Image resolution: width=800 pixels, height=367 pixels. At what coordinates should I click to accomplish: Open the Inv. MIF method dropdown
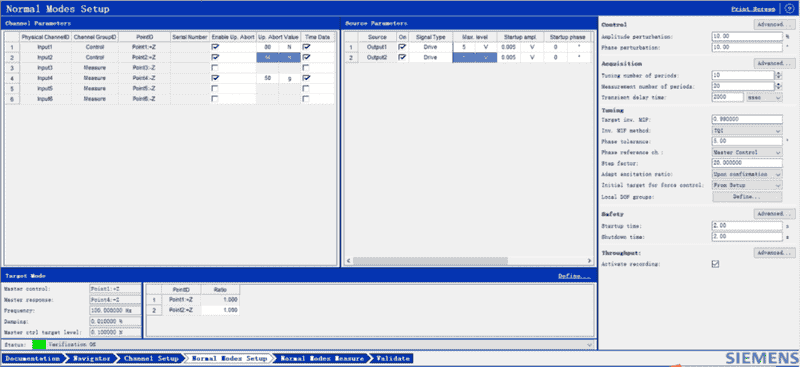click(778, 131)
